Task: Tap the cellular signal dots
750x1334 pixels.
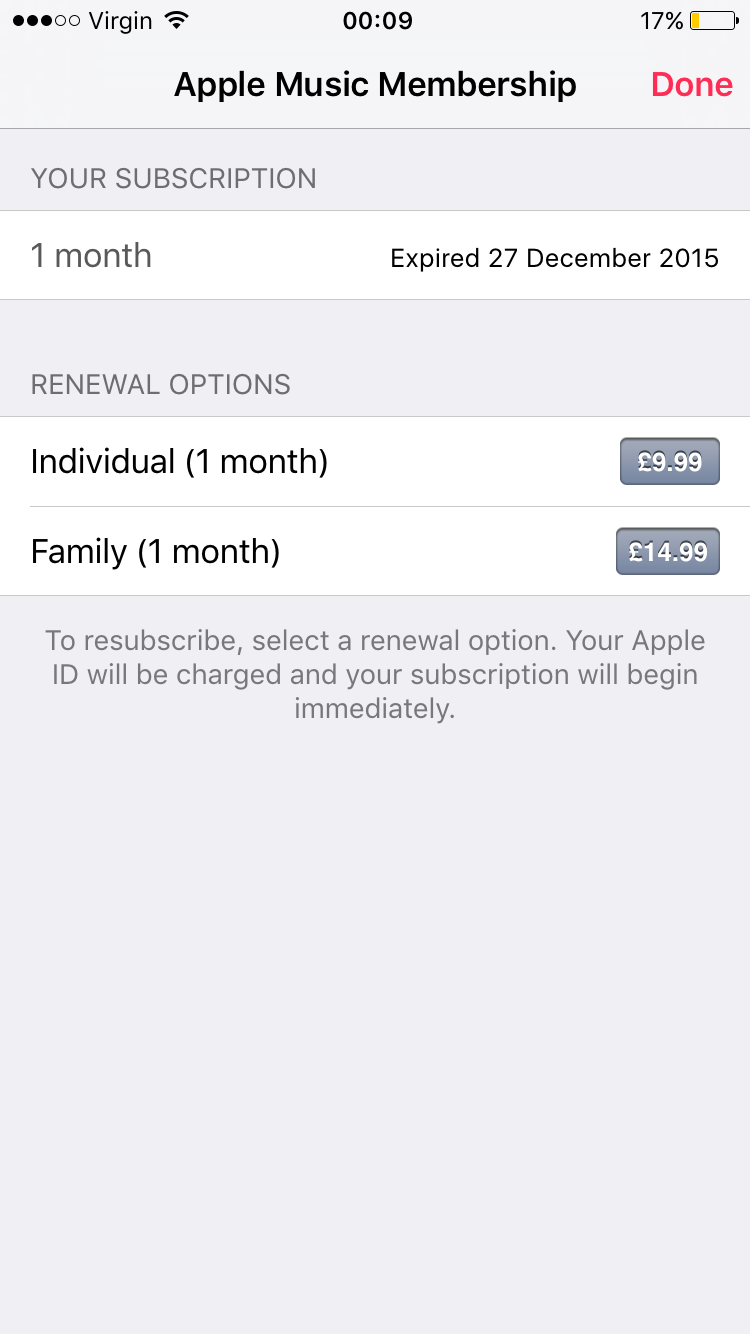Action: (x=45, y=21)
